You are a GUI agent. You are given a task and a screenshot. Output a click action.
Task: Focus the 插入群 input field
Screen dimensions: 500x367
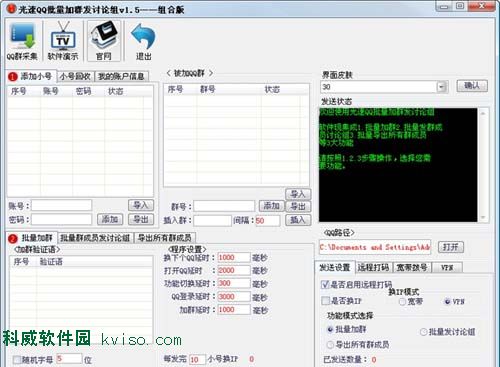[212, 220]
